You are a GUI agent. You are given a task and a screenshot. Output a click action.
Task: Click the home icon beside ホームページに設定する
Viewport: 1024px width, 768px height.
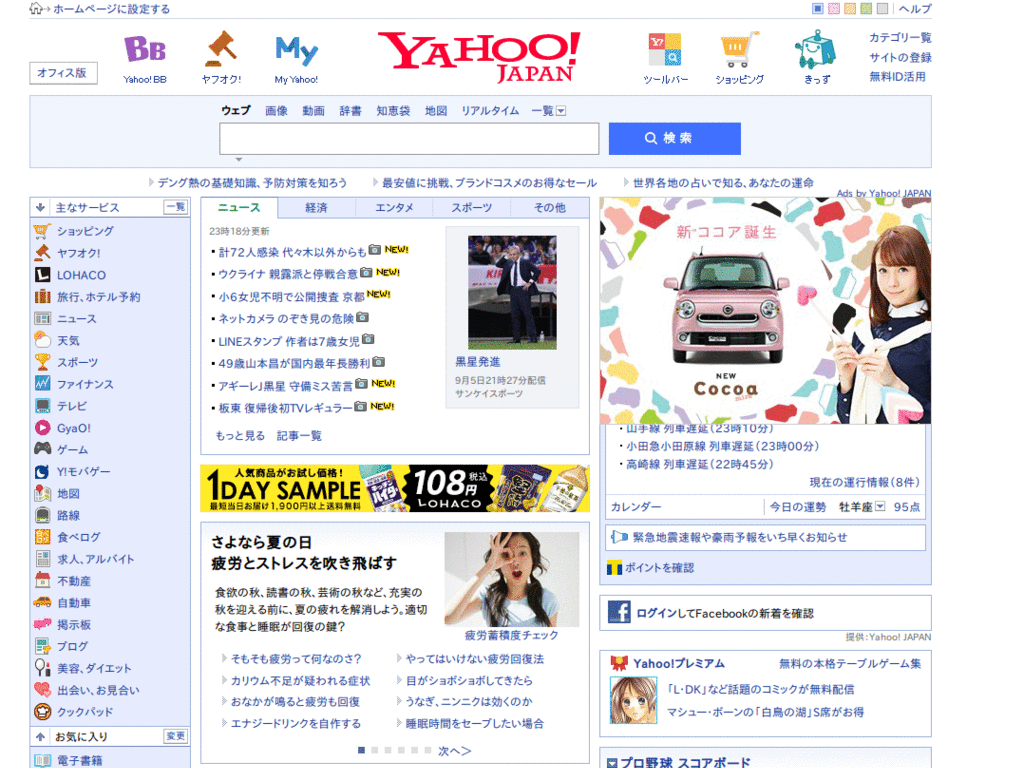(36, 8)
